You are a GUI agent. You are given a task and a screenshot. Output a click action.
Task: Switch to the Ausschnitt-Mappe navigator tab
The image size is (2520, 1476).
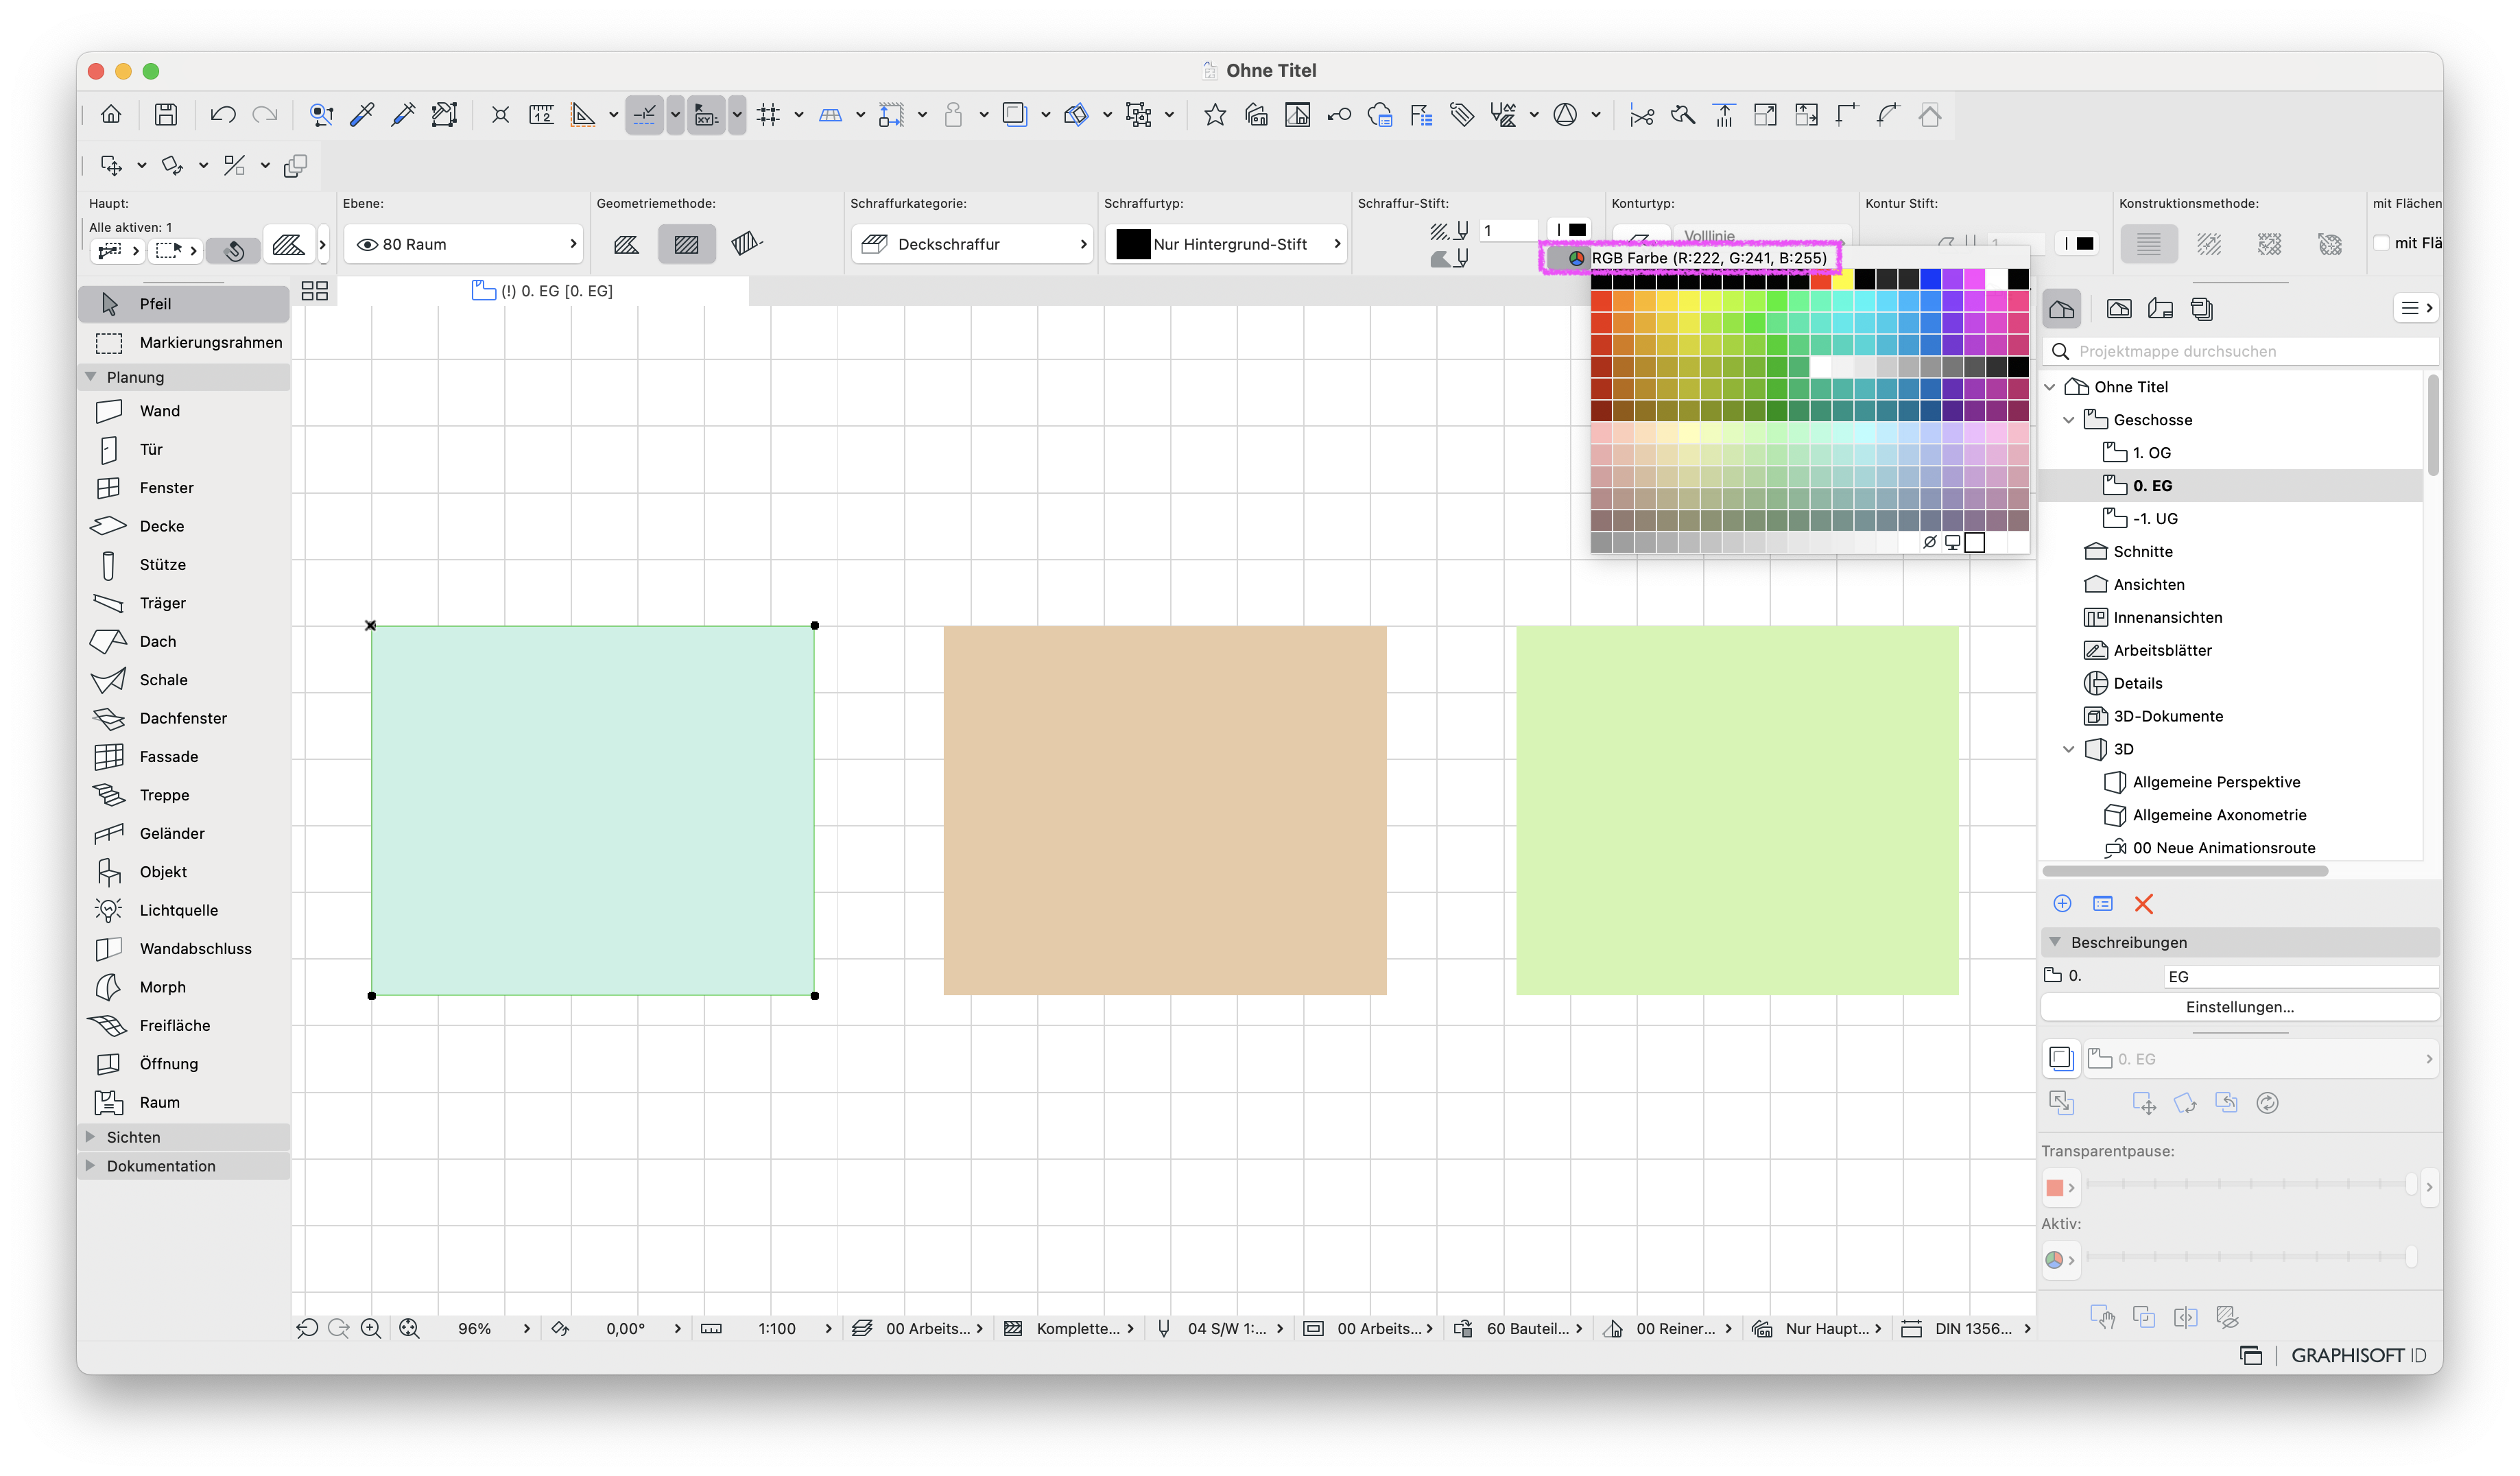tap(2119, 309)
